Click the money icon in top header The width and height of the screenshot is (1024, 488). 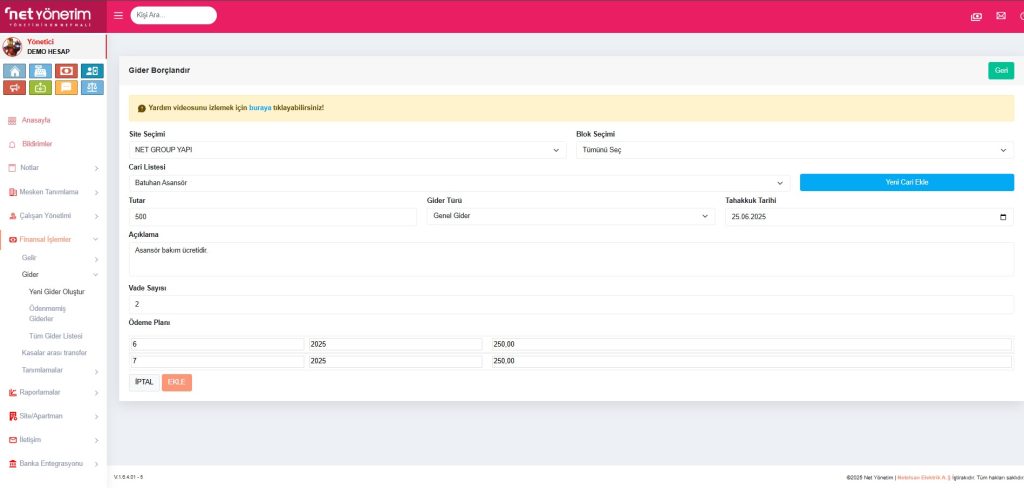pyautogui.click(x=976, y=16)
